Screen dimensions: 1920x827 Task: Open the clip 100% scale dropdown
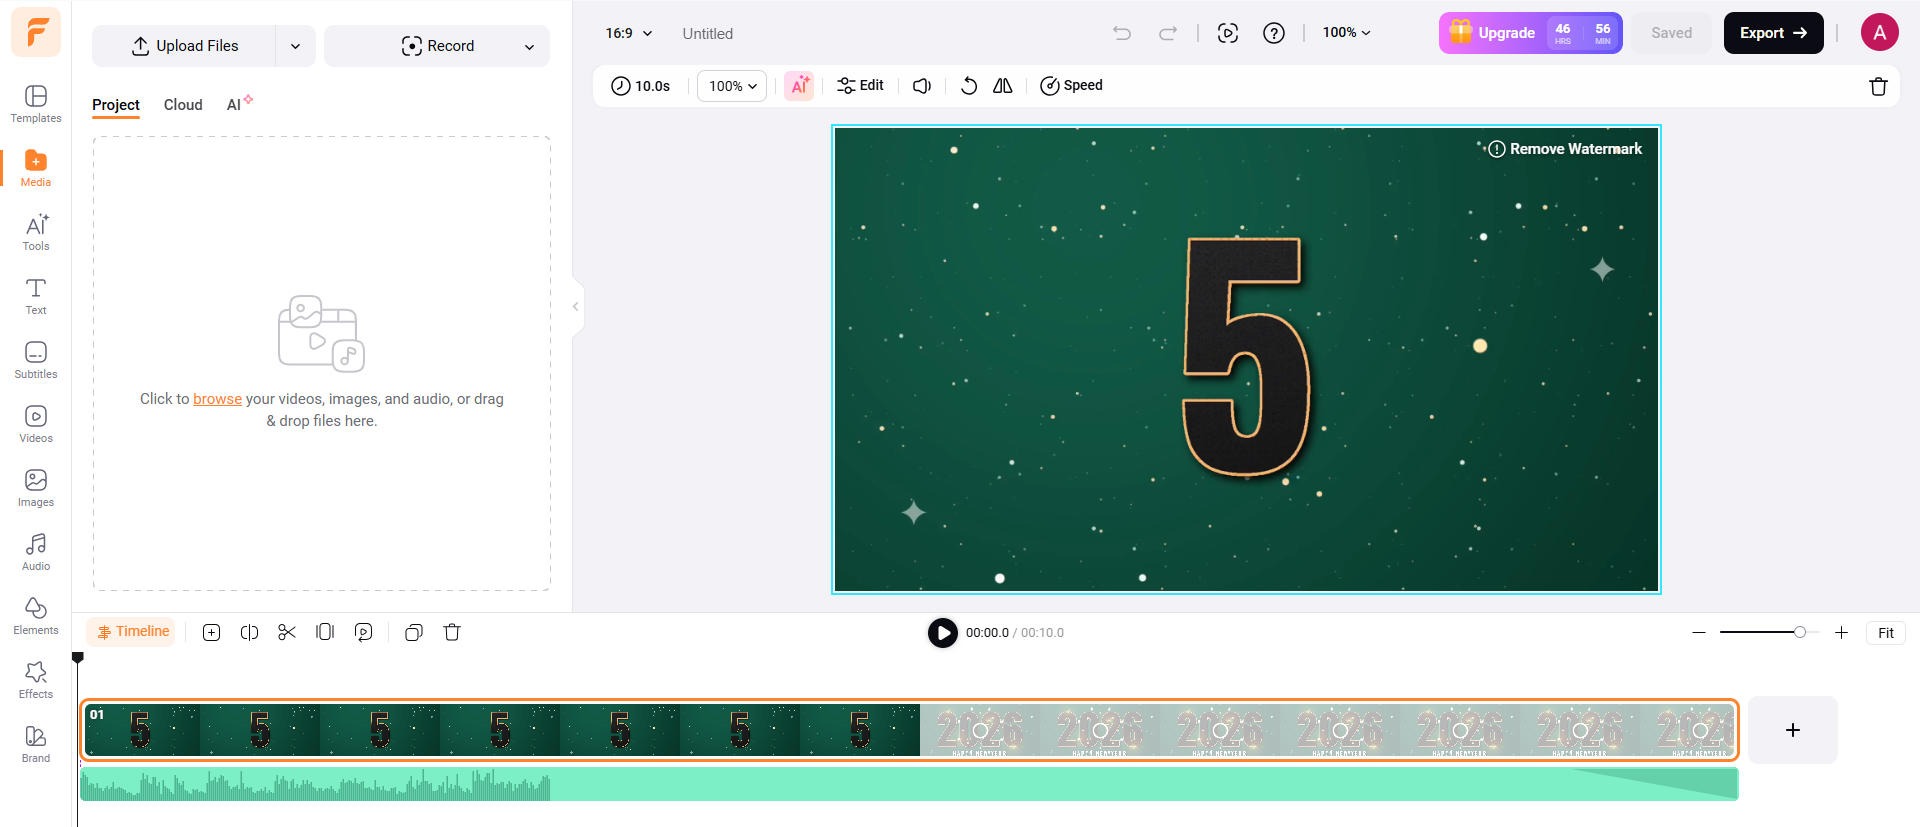point(732,86)
